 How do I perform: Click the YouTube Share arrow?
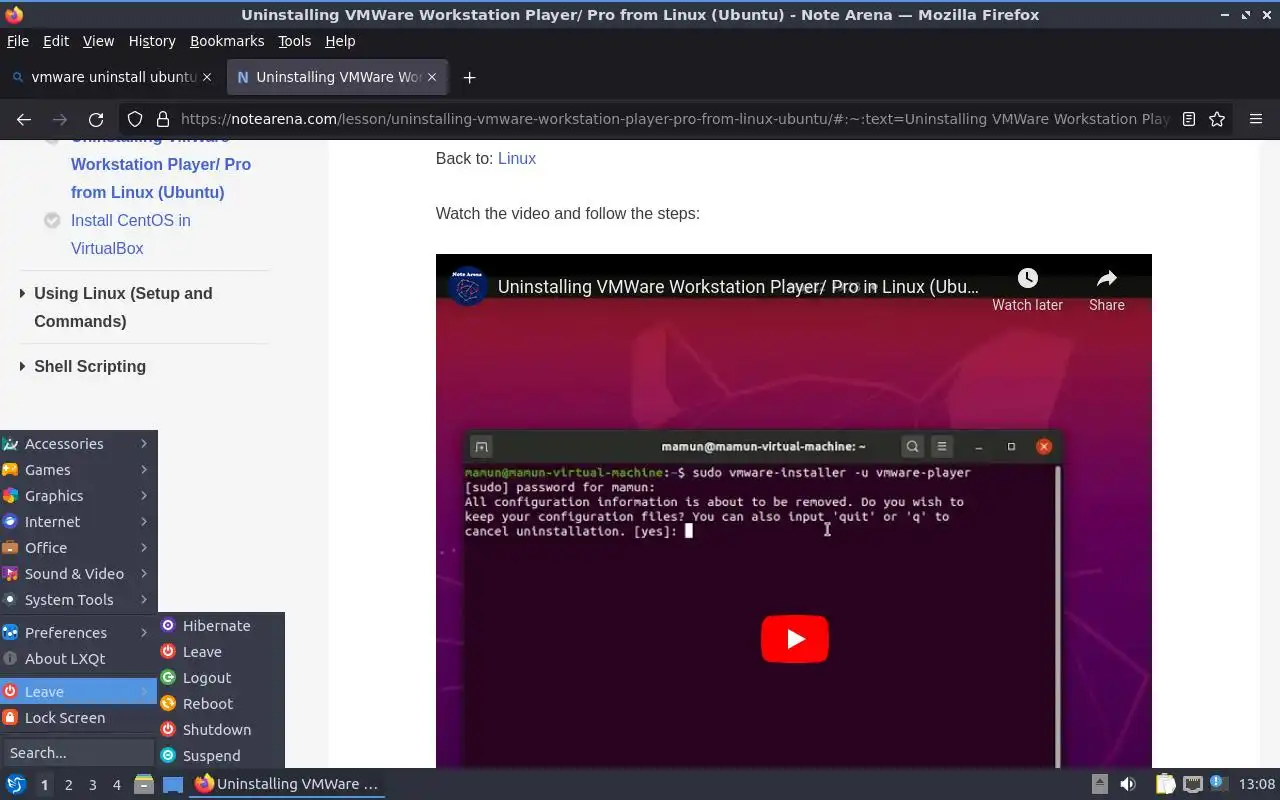click(x=1106, y=278)
